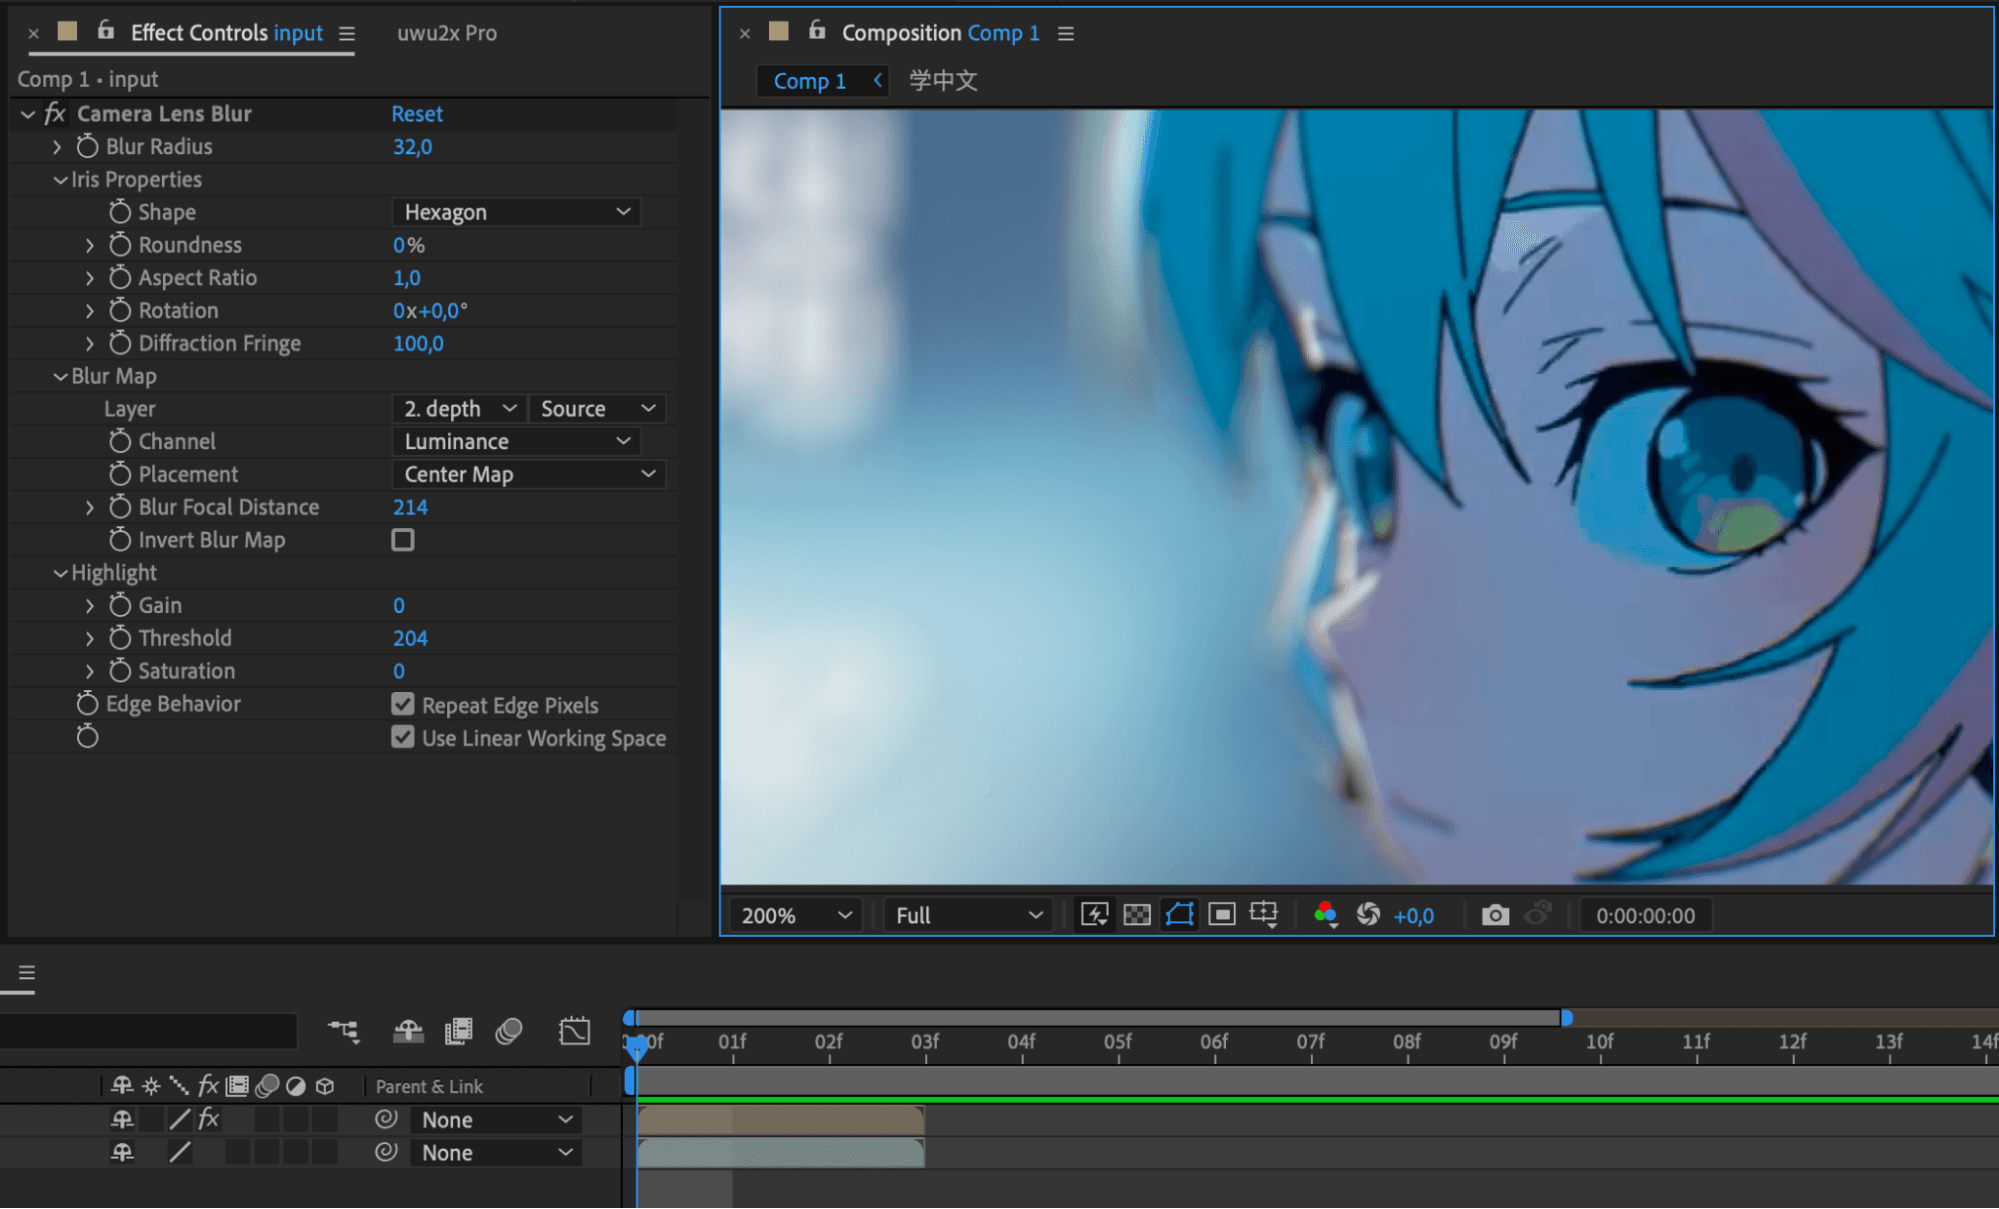Activate the Region of Interest button

point(1222,914)
